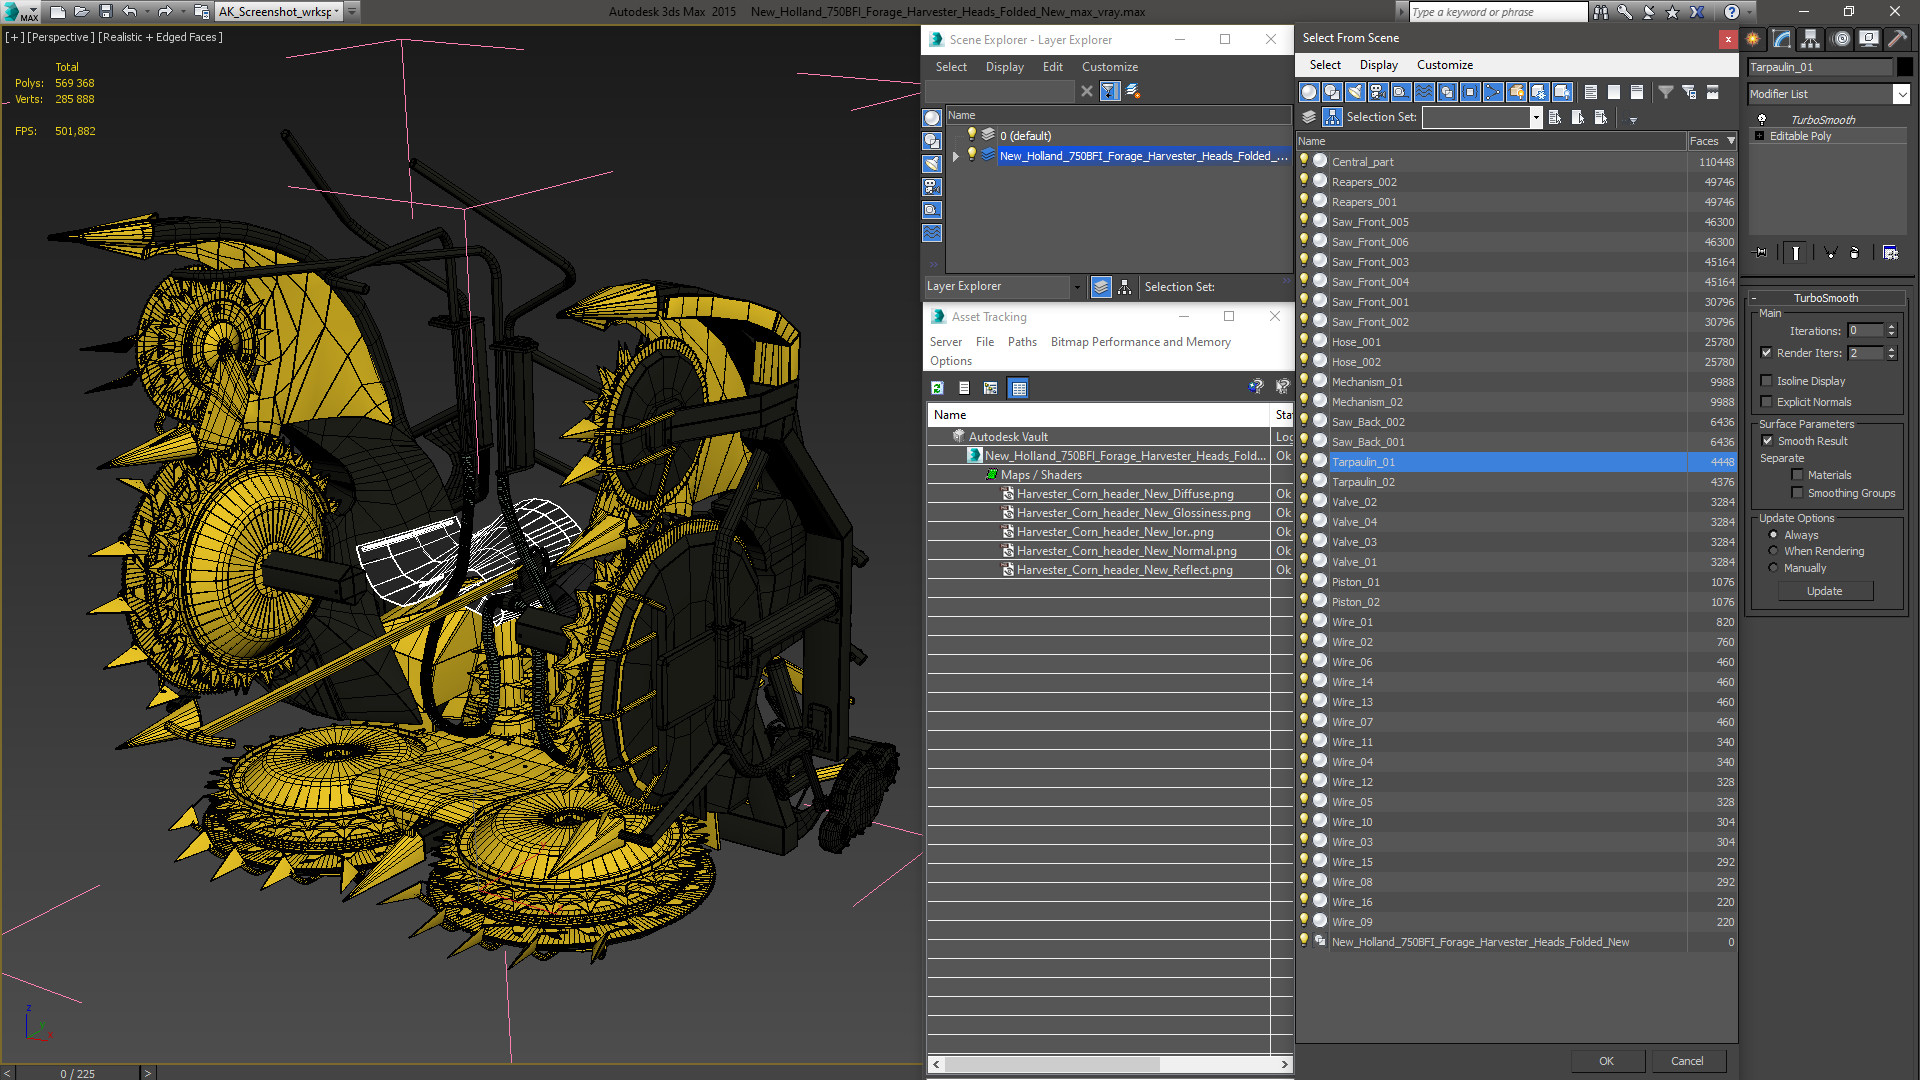Click Create New Layer icon in Scene Explorer
The image size is (1920, 1080).
point(1133,91)
